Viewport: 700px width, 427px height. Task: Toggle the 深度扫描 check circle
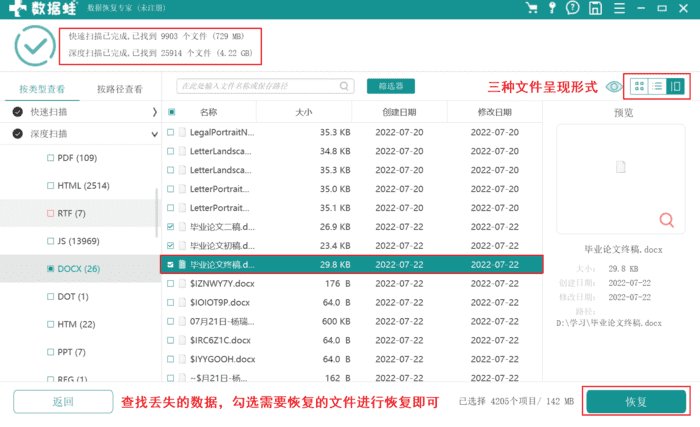pyautogui.click(x=17, y=134)
